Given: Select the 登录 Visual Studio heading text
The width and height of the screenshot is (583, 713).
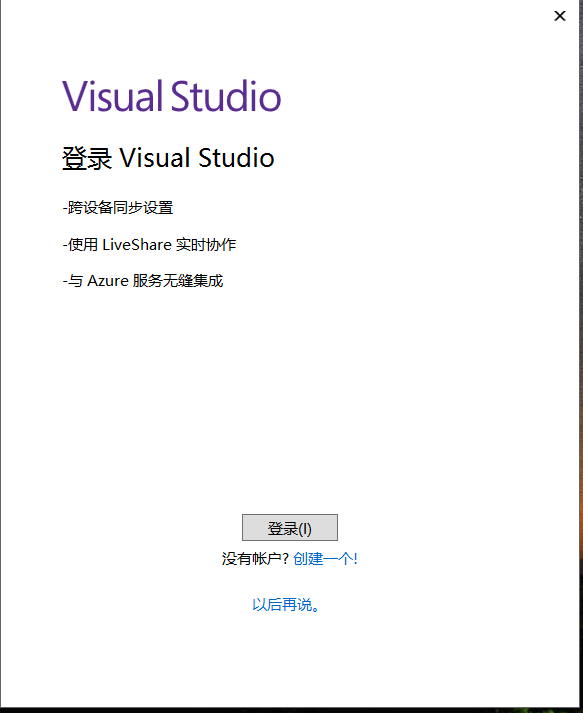Looking at the screenshot, I should (x=168, y=158).
